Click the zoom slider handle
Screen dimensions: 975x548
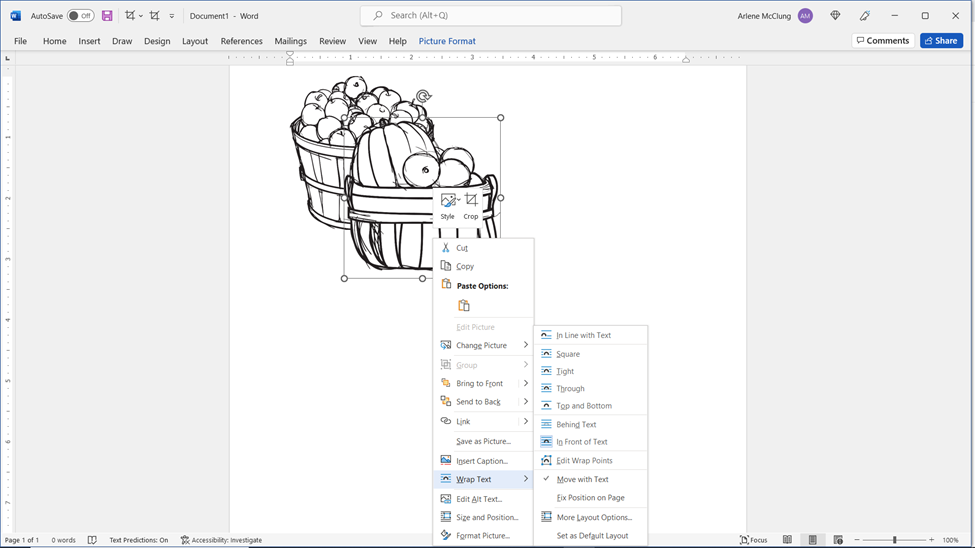point(895,540)
